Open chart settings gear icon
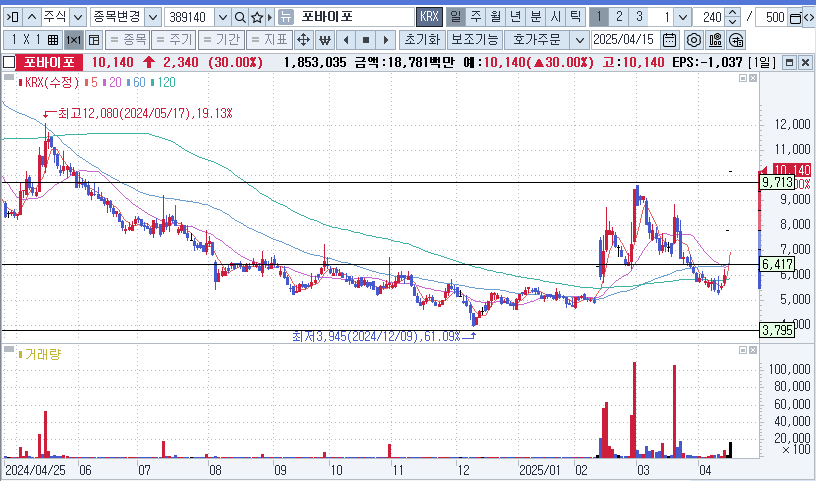This screenshot has width=816, height=481. coord(693,40)
